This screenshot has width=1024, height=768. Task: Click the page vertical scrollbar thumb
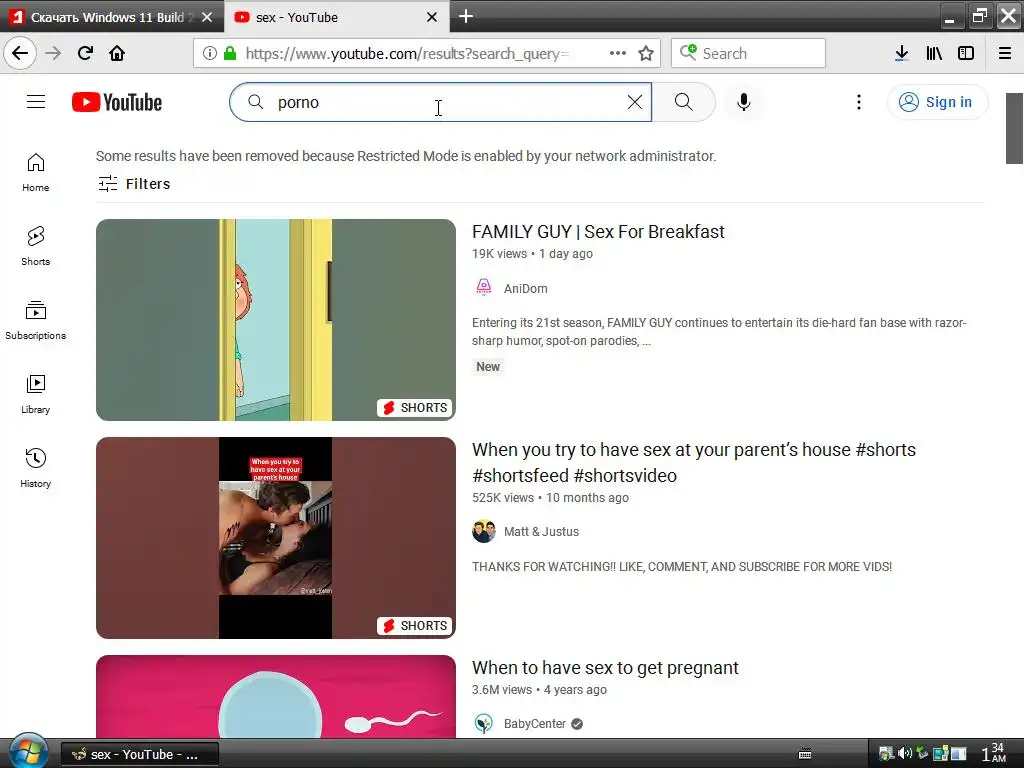(1014, 128)
